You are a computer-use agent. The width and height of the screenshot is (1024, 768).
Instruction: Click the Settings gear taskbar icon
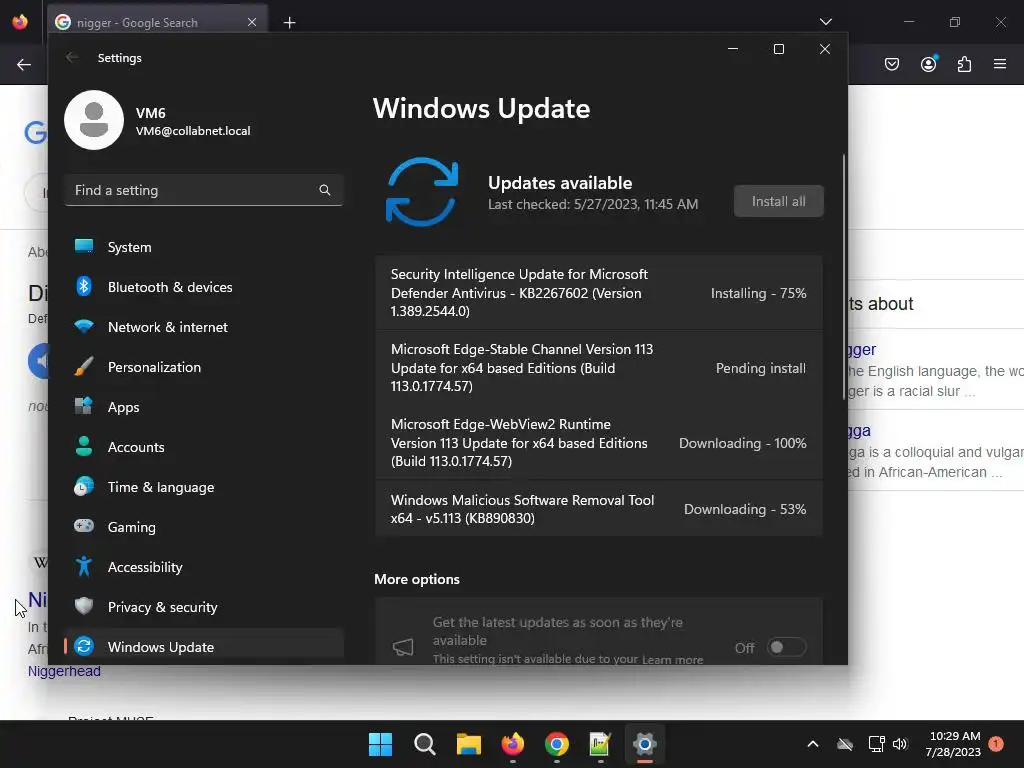(645, 744)
